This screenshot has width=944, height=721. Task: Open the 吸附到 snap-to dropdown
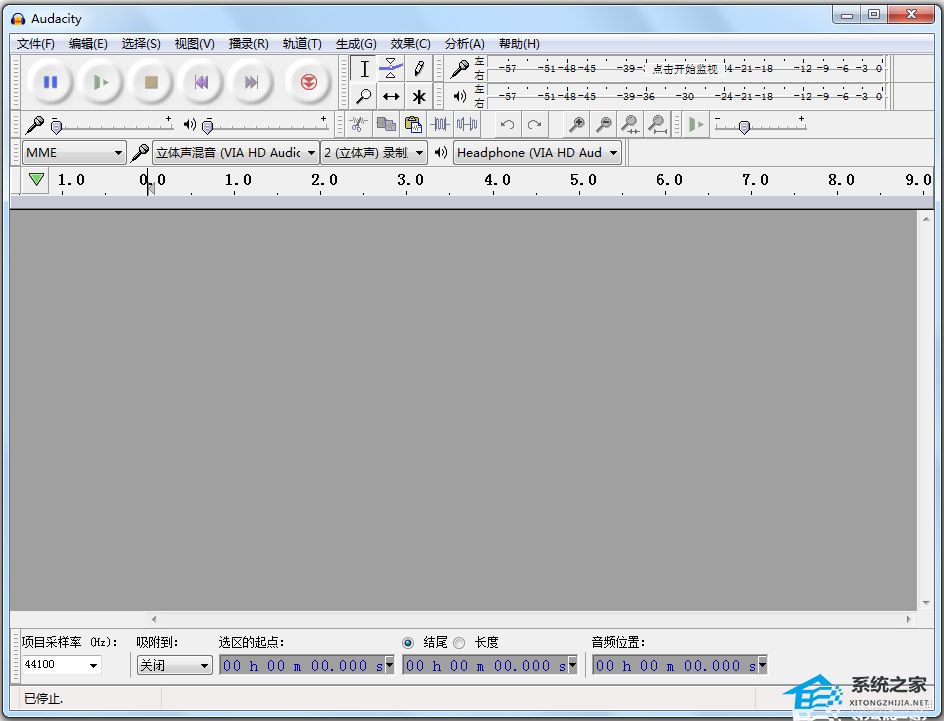click(175, 665)
